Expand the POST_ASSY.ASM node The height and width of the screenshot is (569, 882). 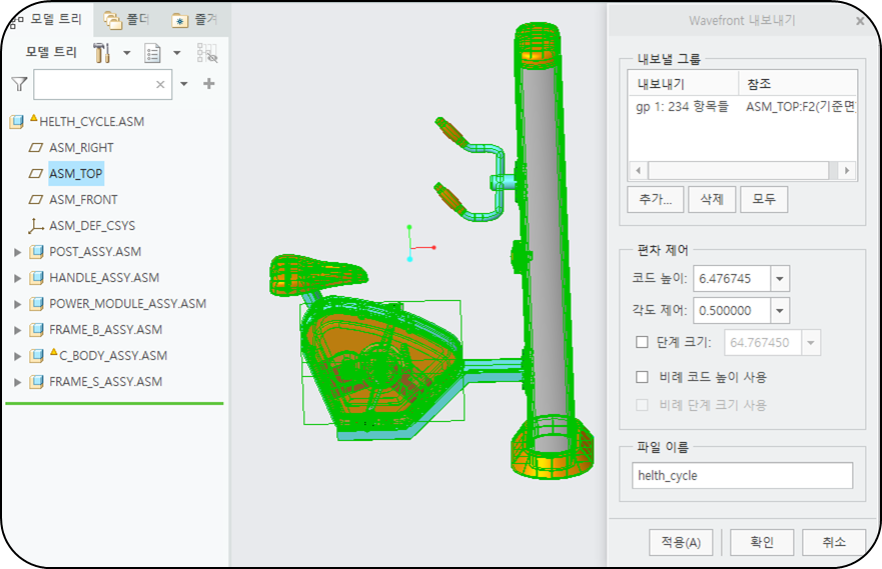coord(17,252)
